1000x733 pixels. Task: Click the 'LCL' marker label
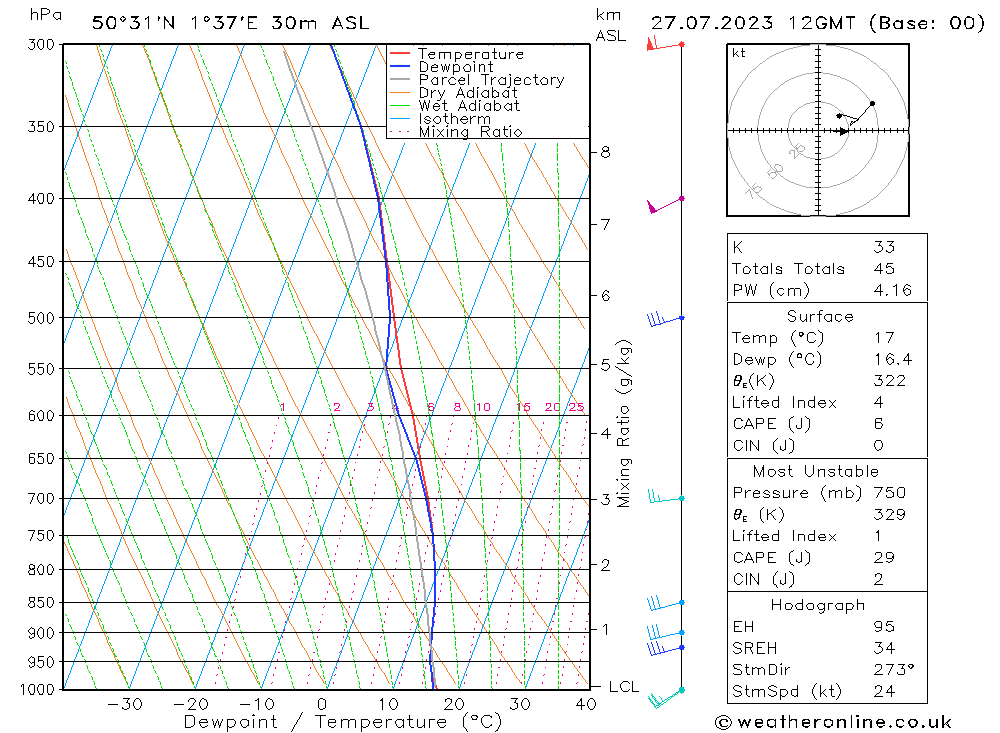pyautogui.click(x=624, y=686)
